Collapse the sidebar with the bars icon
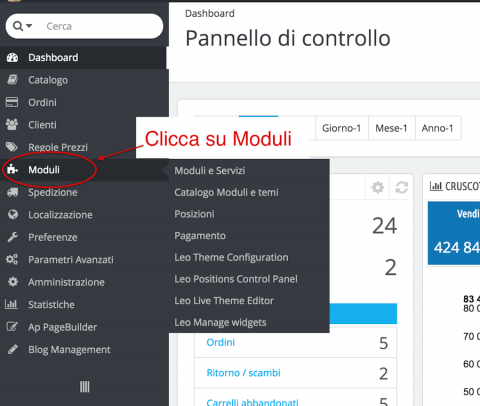480x406 pixels. (x=84, y=387)
